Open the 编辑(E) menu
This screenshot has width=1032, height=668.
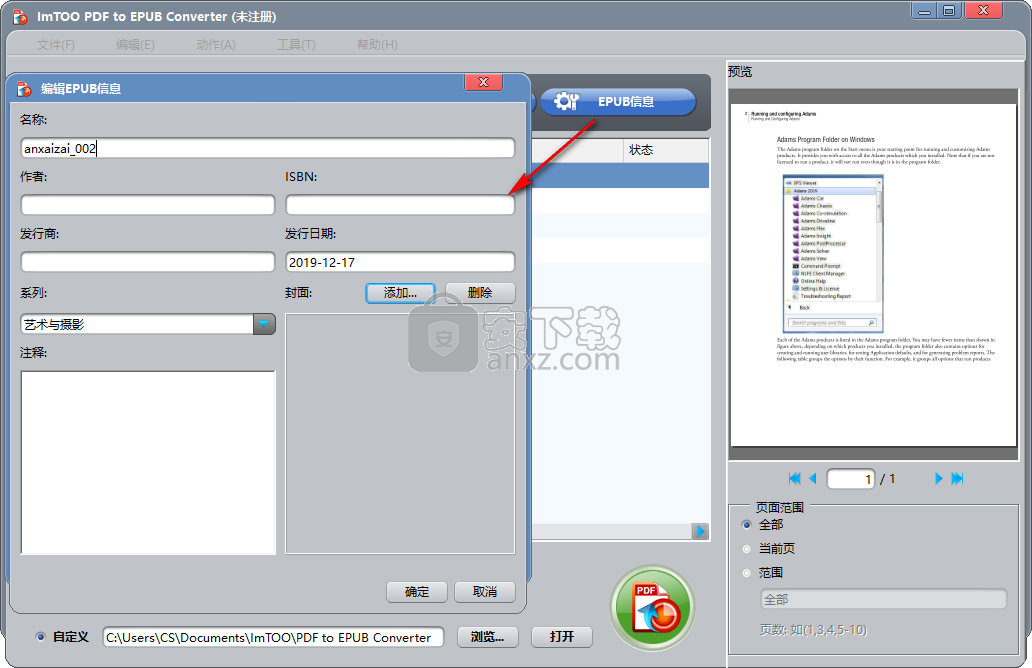135,45
